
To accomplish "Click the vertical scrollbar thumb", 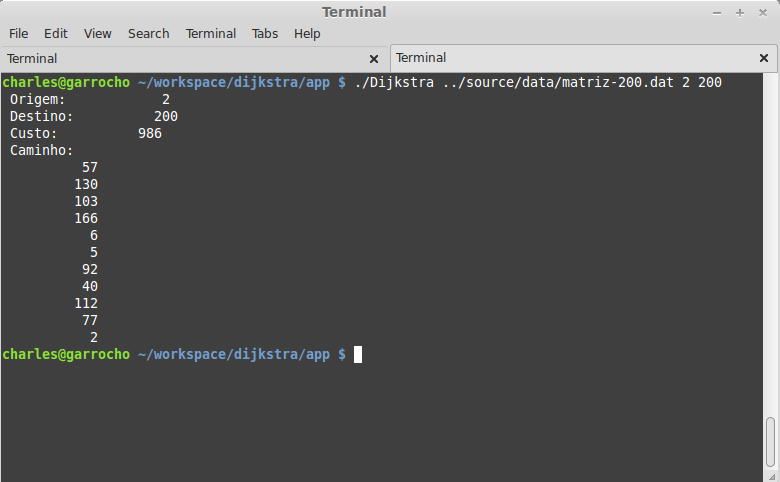I will click(771, 442).
